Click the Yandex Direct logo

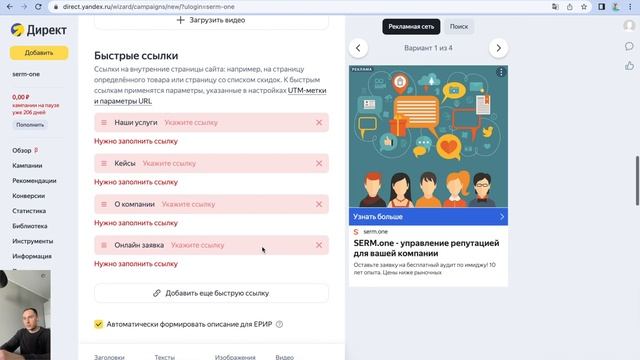click(x=39, y=30)
